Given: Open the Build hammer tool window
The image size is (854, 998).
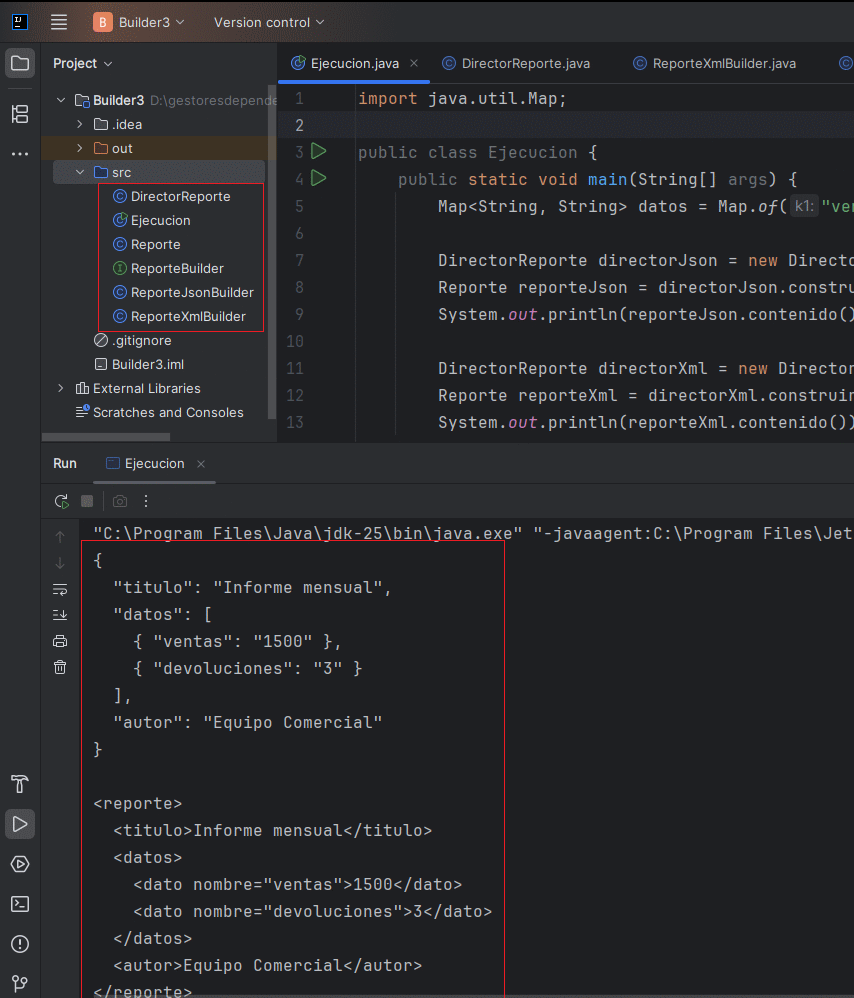Looking at the screenshot, I should tap(20, 784).
